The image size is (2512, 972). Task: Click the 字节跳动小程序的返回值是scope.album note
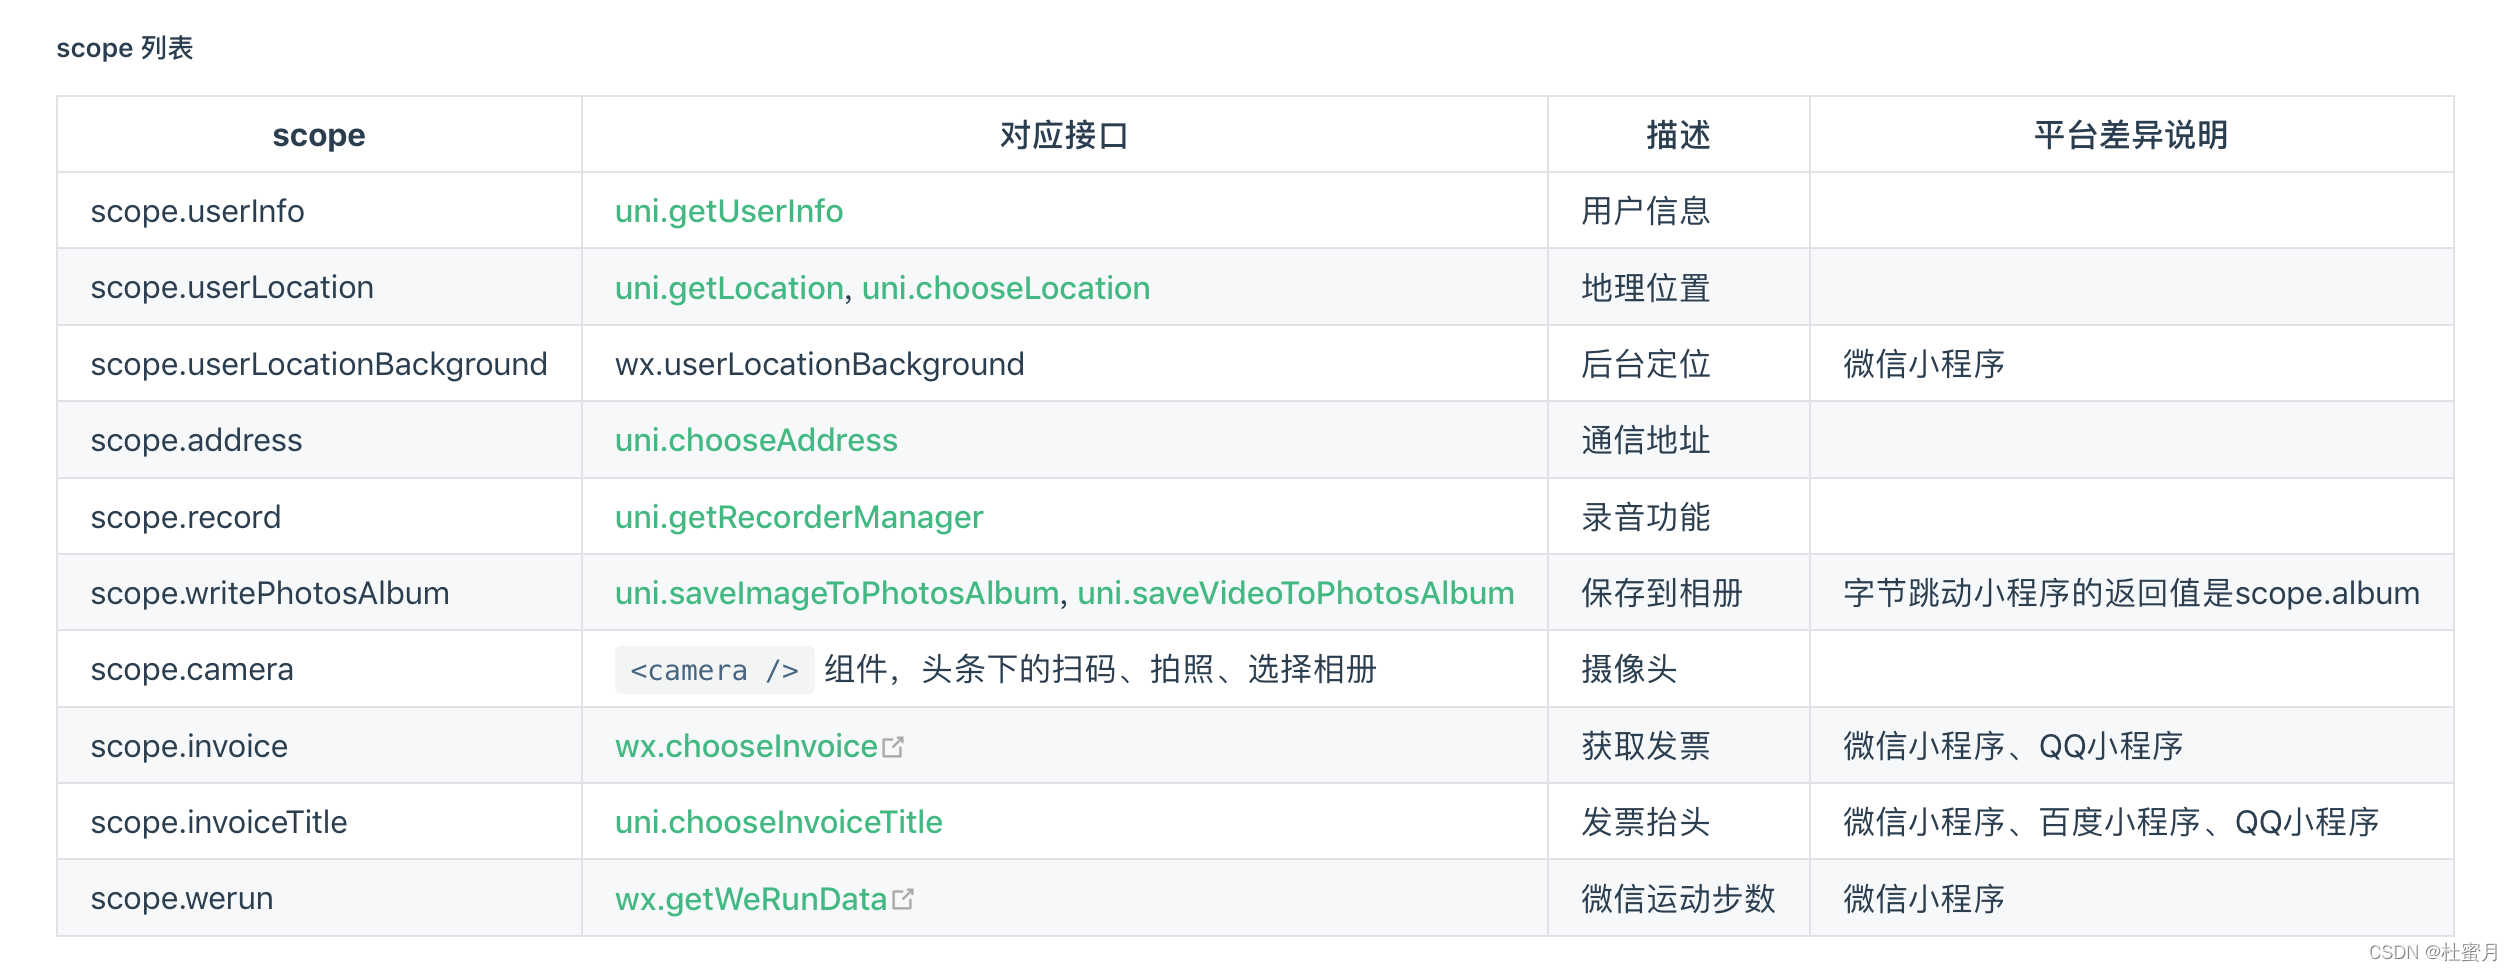(2131, 593)
